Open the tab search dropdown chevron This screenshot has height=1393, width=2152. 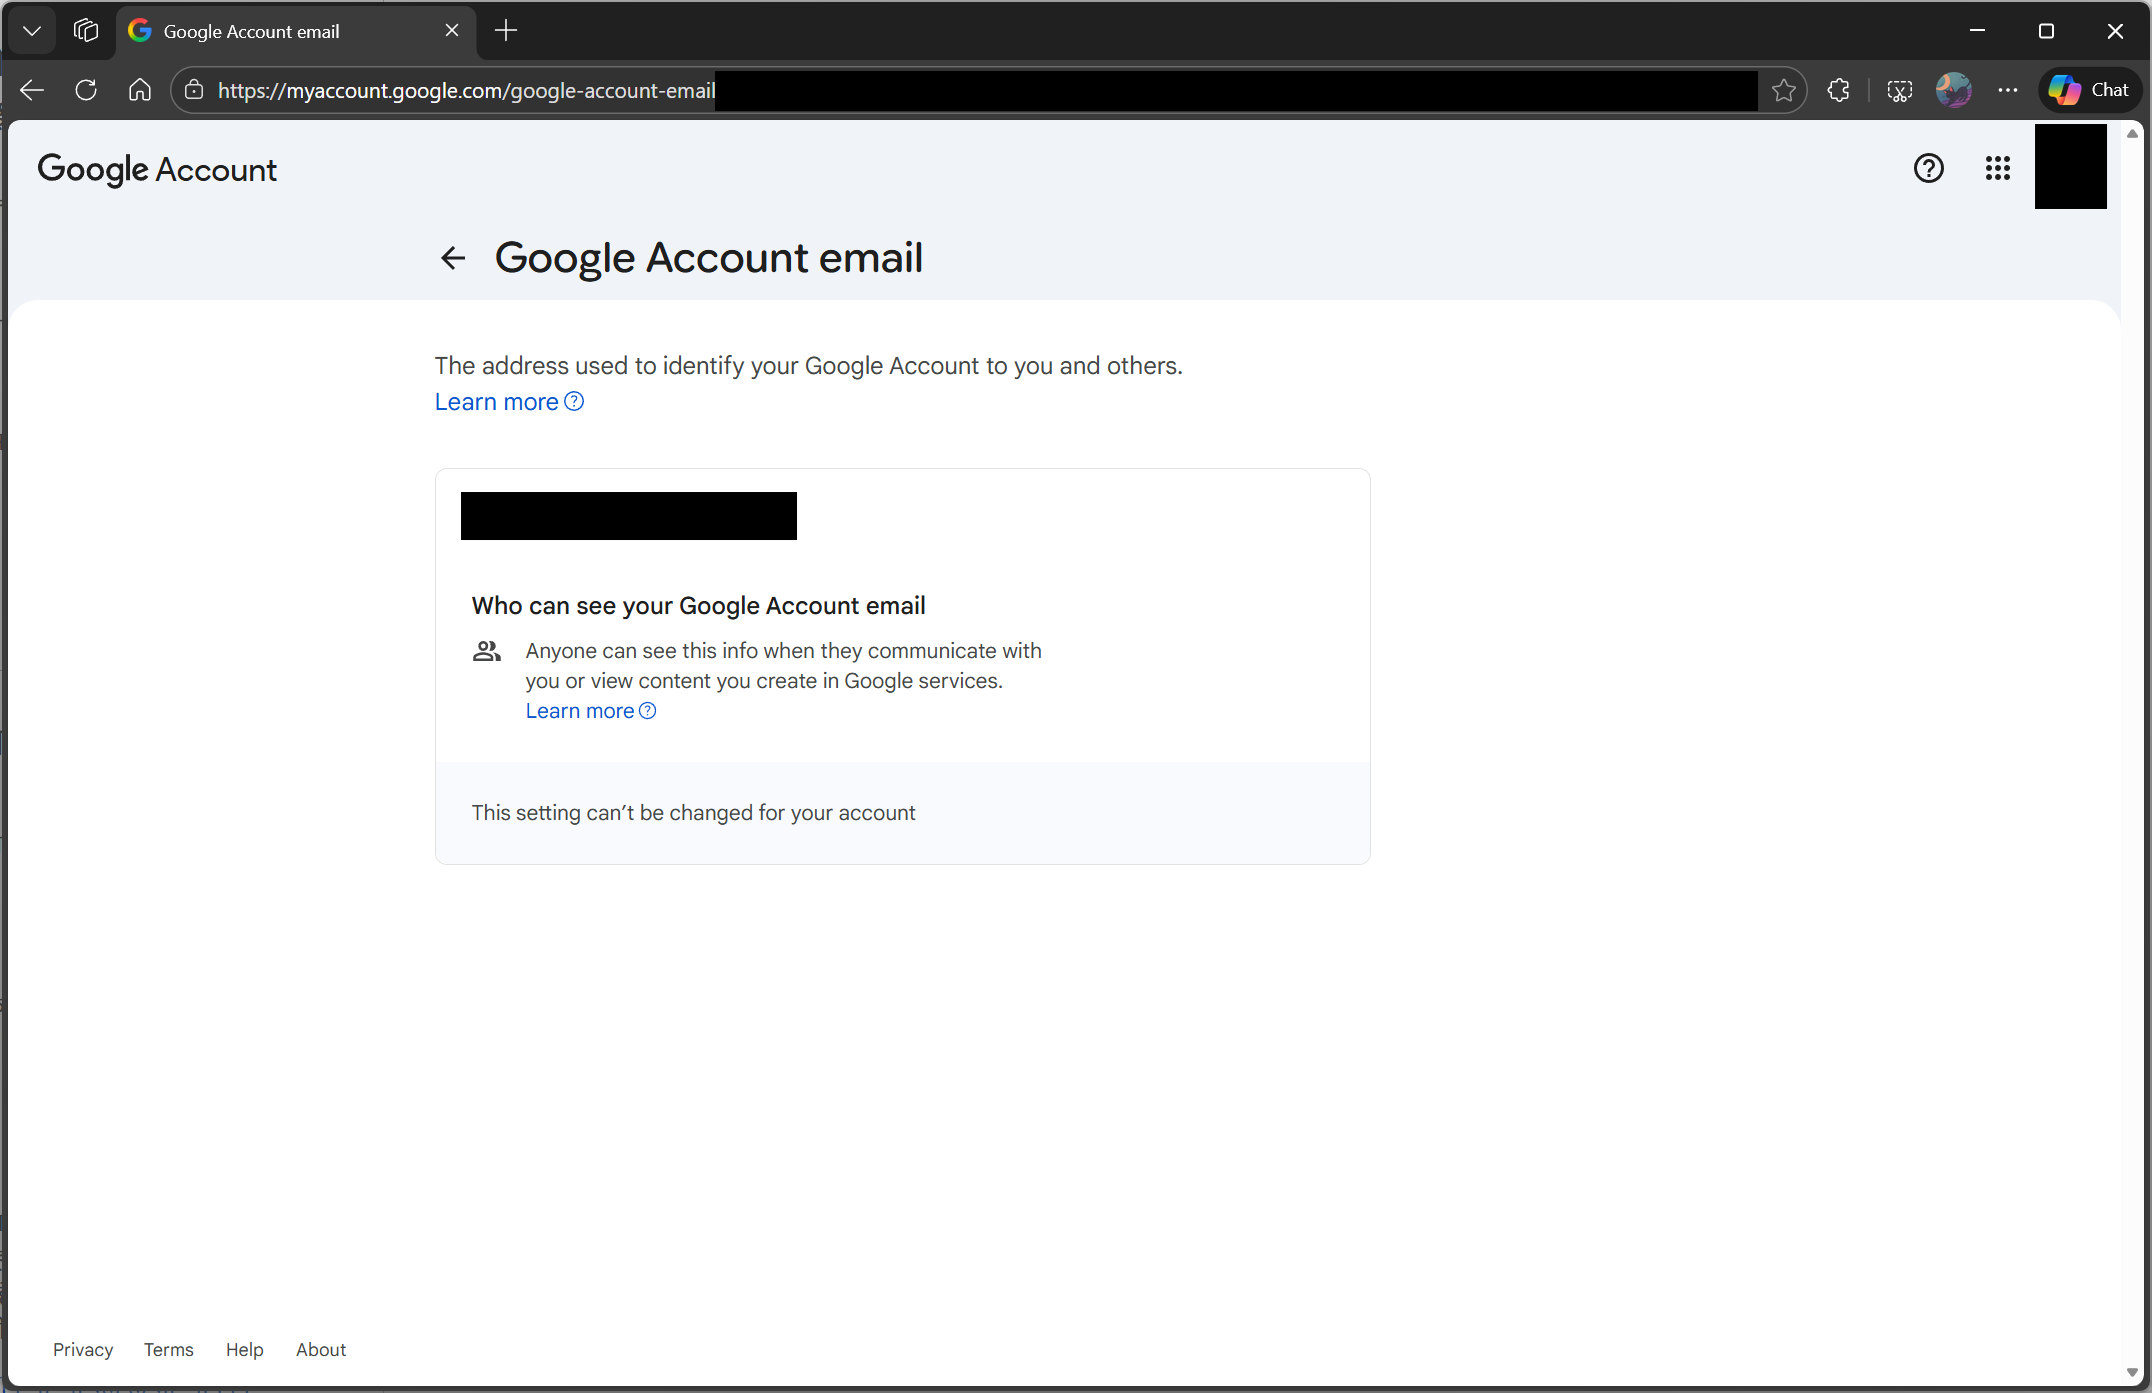coord(31,30)
